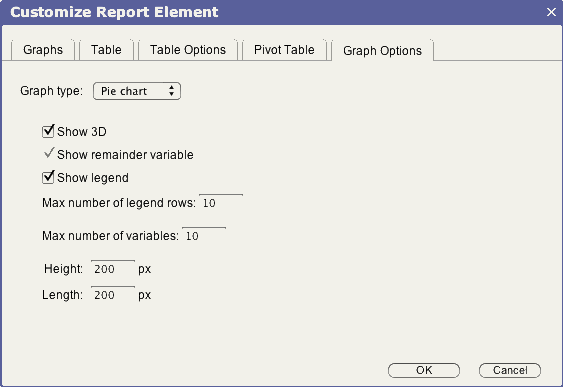Open the Graph type Pie chart dropdown
This screenshot has width=563, height=387.
137,91
